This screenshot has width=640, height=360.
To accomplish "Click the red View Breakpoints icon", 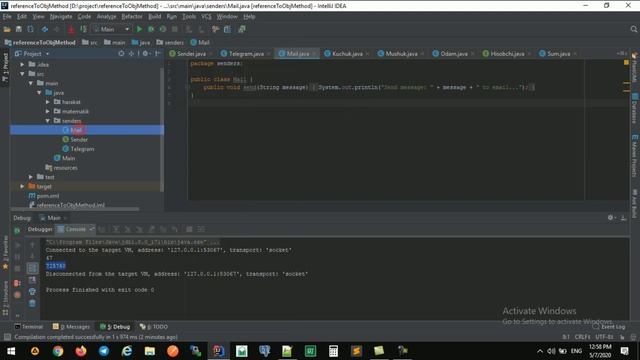I will (x=17, y=283).
